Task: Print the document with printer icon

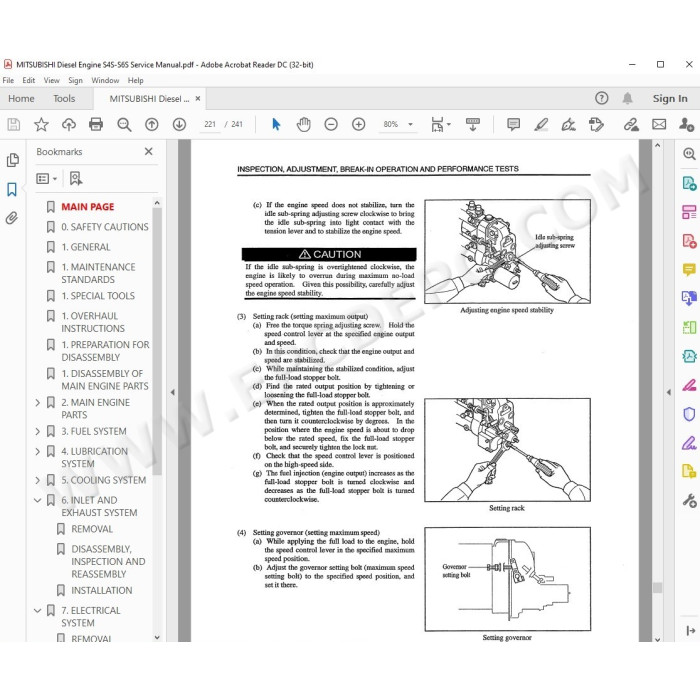Action: [96, 124]
